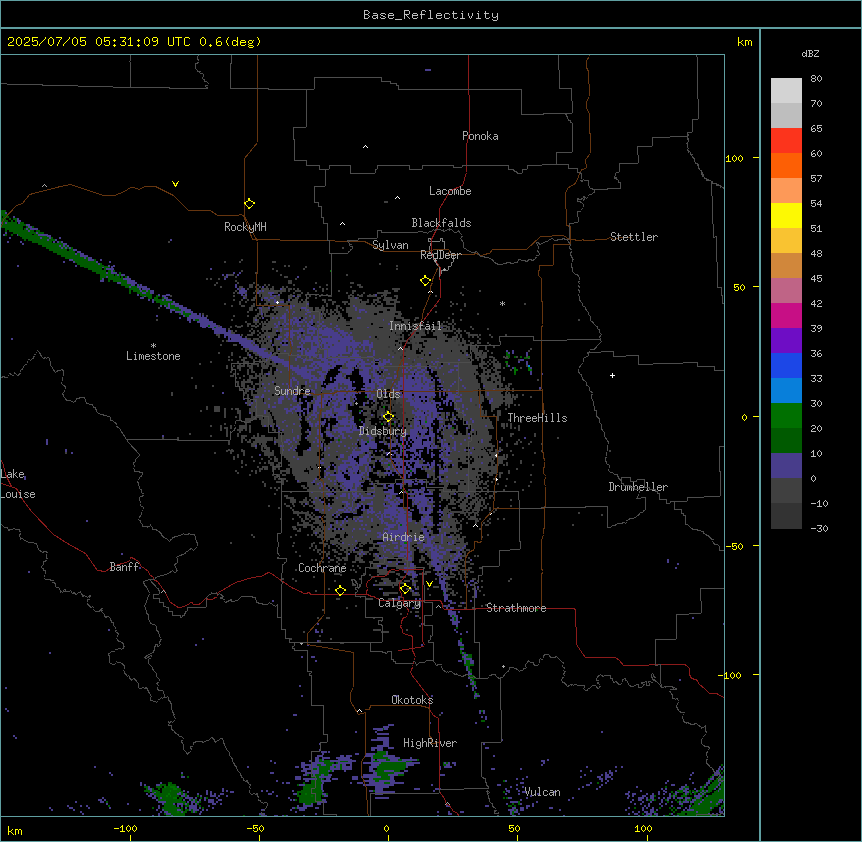Screen dimensions: 862x842
Task: Select the yellow 51-54 dBZ legend swatch
Action: tap(786, 215)
